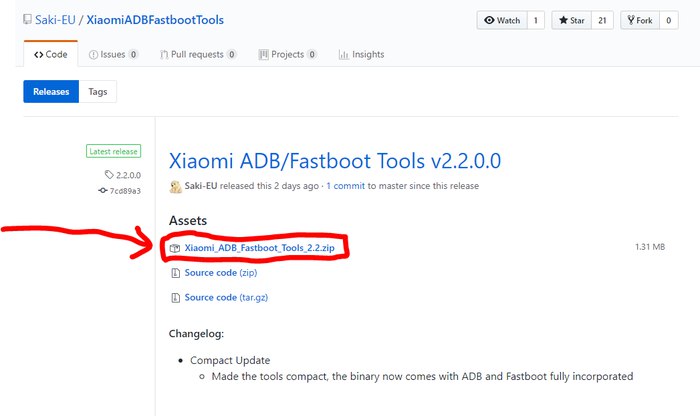
Task: Click the Insights graph icon
Action: pyautogui.click(x=343, y=55)
